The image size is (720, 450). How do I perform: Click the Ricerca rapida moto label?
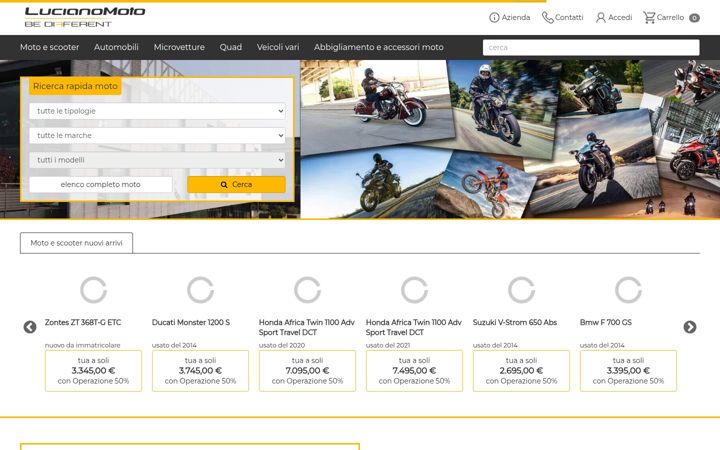pyautogui.click(x=75, y=86)
